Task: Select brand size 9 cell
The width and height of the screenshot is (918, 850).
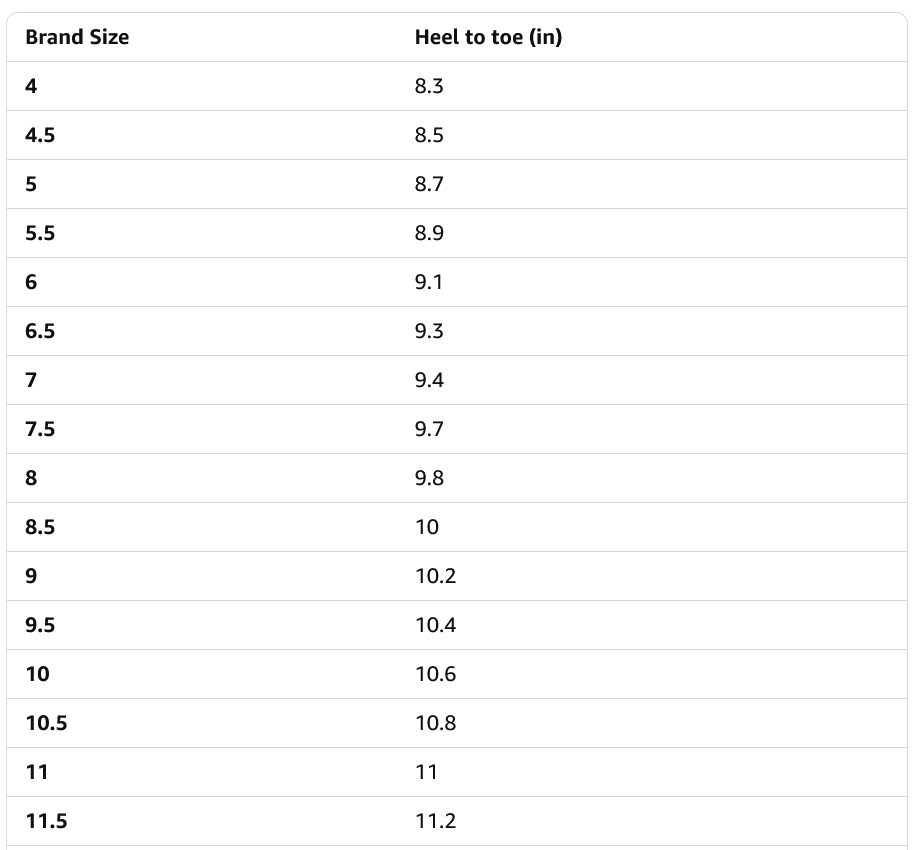Action: tap(31, 576)
